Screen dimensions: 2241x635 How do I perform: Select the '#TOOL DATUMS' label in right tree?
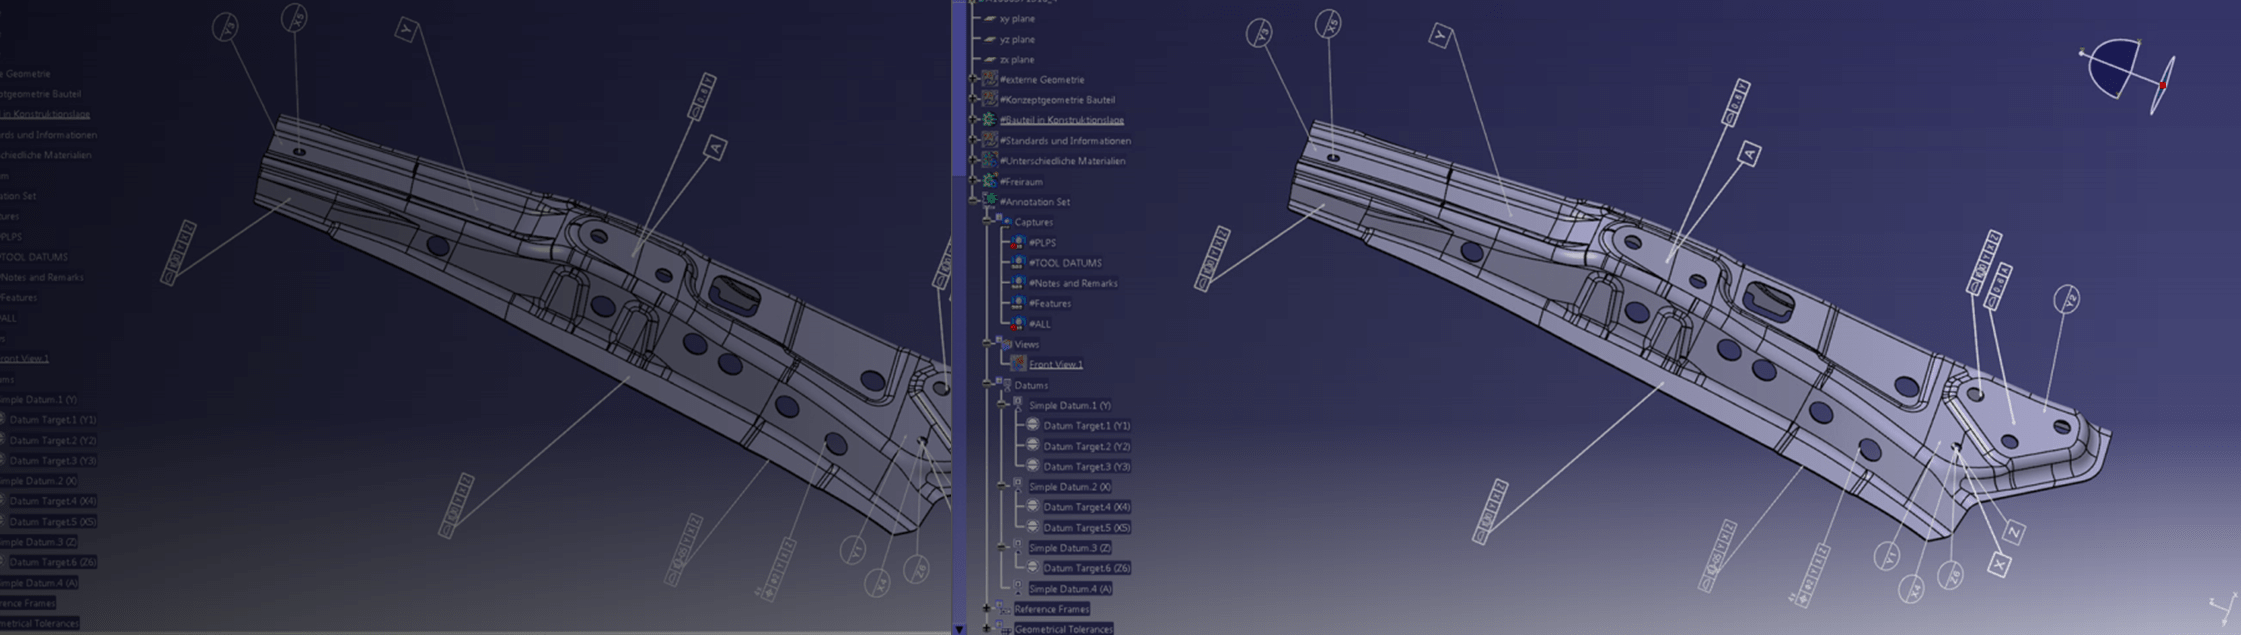tap(1065, 262)
